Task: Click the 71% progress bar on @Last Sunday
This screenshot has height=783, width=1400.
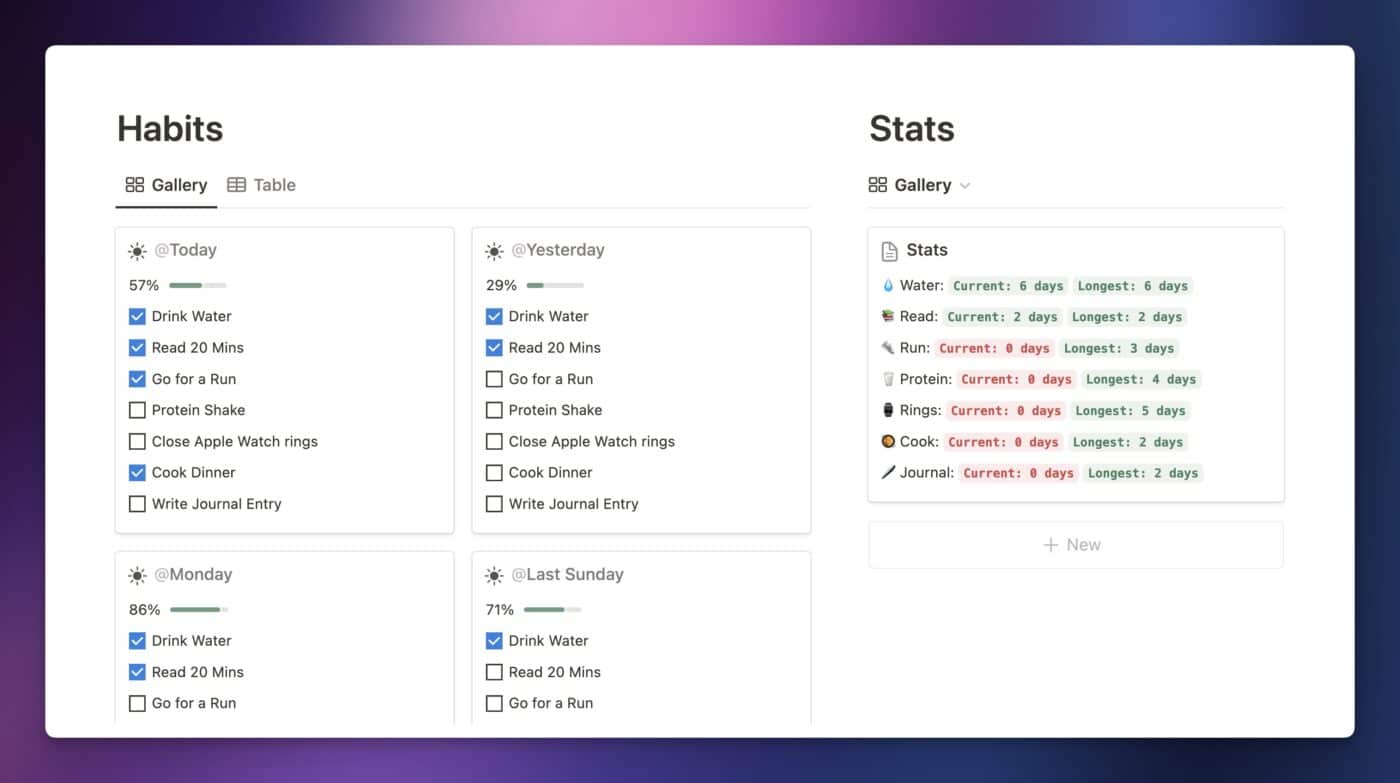Action: [552, 610]
